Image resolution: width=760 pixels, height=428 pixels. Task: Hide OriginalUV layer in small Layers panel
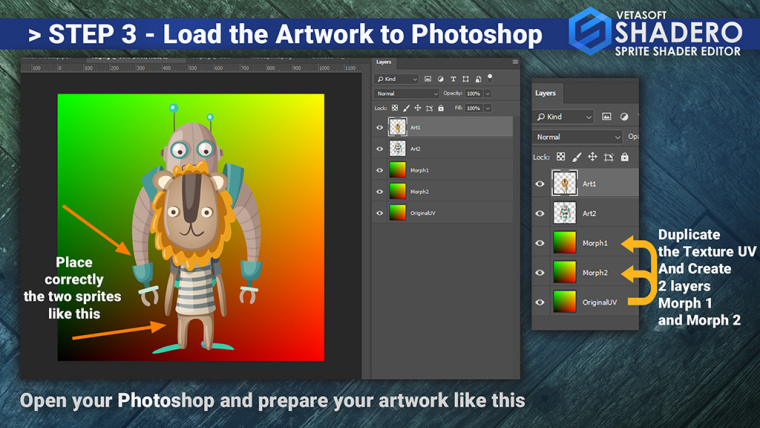(380, 213)
